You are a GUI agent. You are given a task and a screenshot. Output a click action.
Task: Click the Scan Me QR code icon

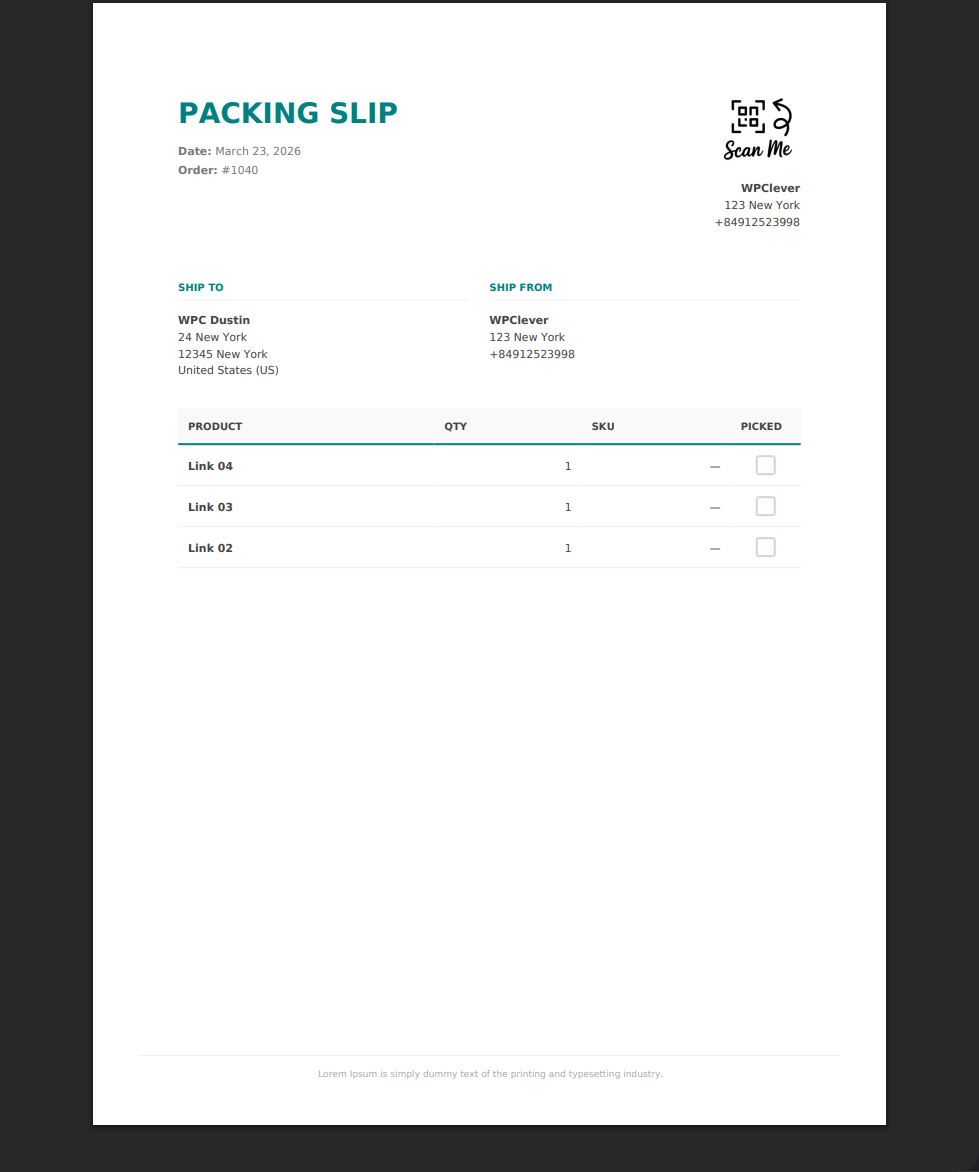(x=758, y=129)
